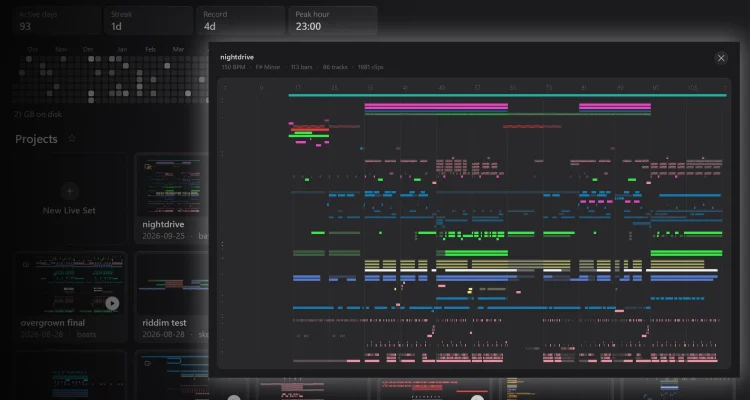Jump to bar 73 marker on timeline
Viewport: 750px width, 400px height.
[x=549, y=88]
